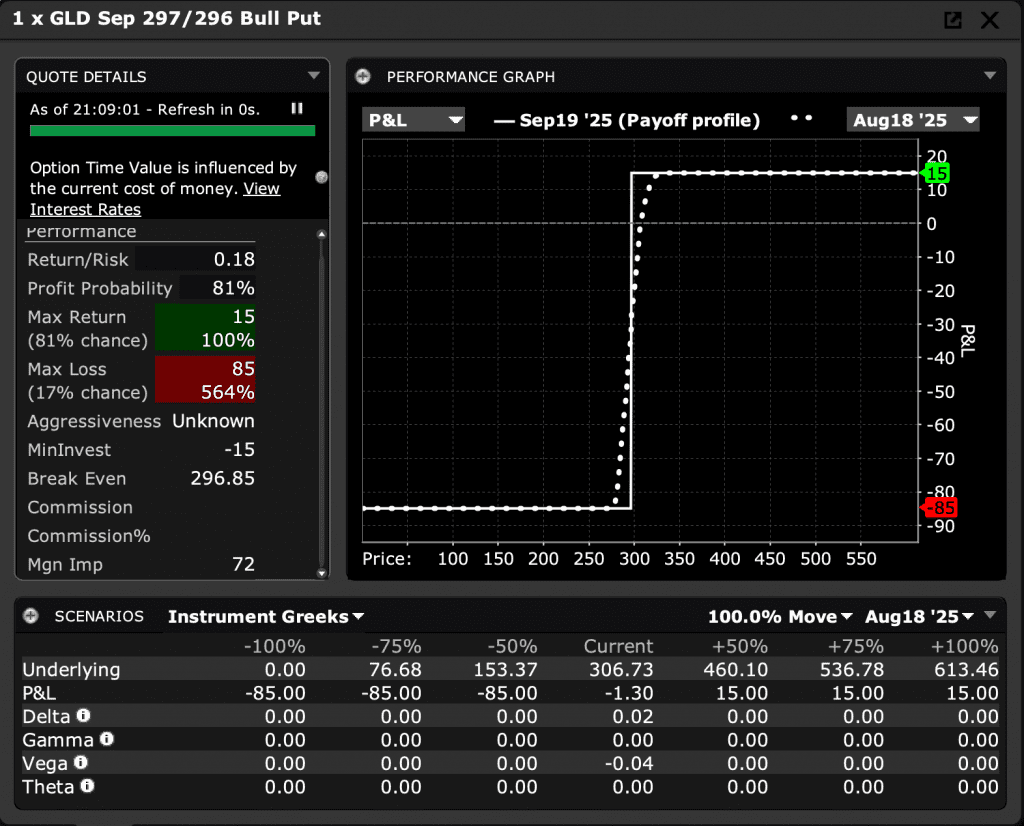
Task: Open the Scenarios panel menu arrow
Action: (990, 615)
